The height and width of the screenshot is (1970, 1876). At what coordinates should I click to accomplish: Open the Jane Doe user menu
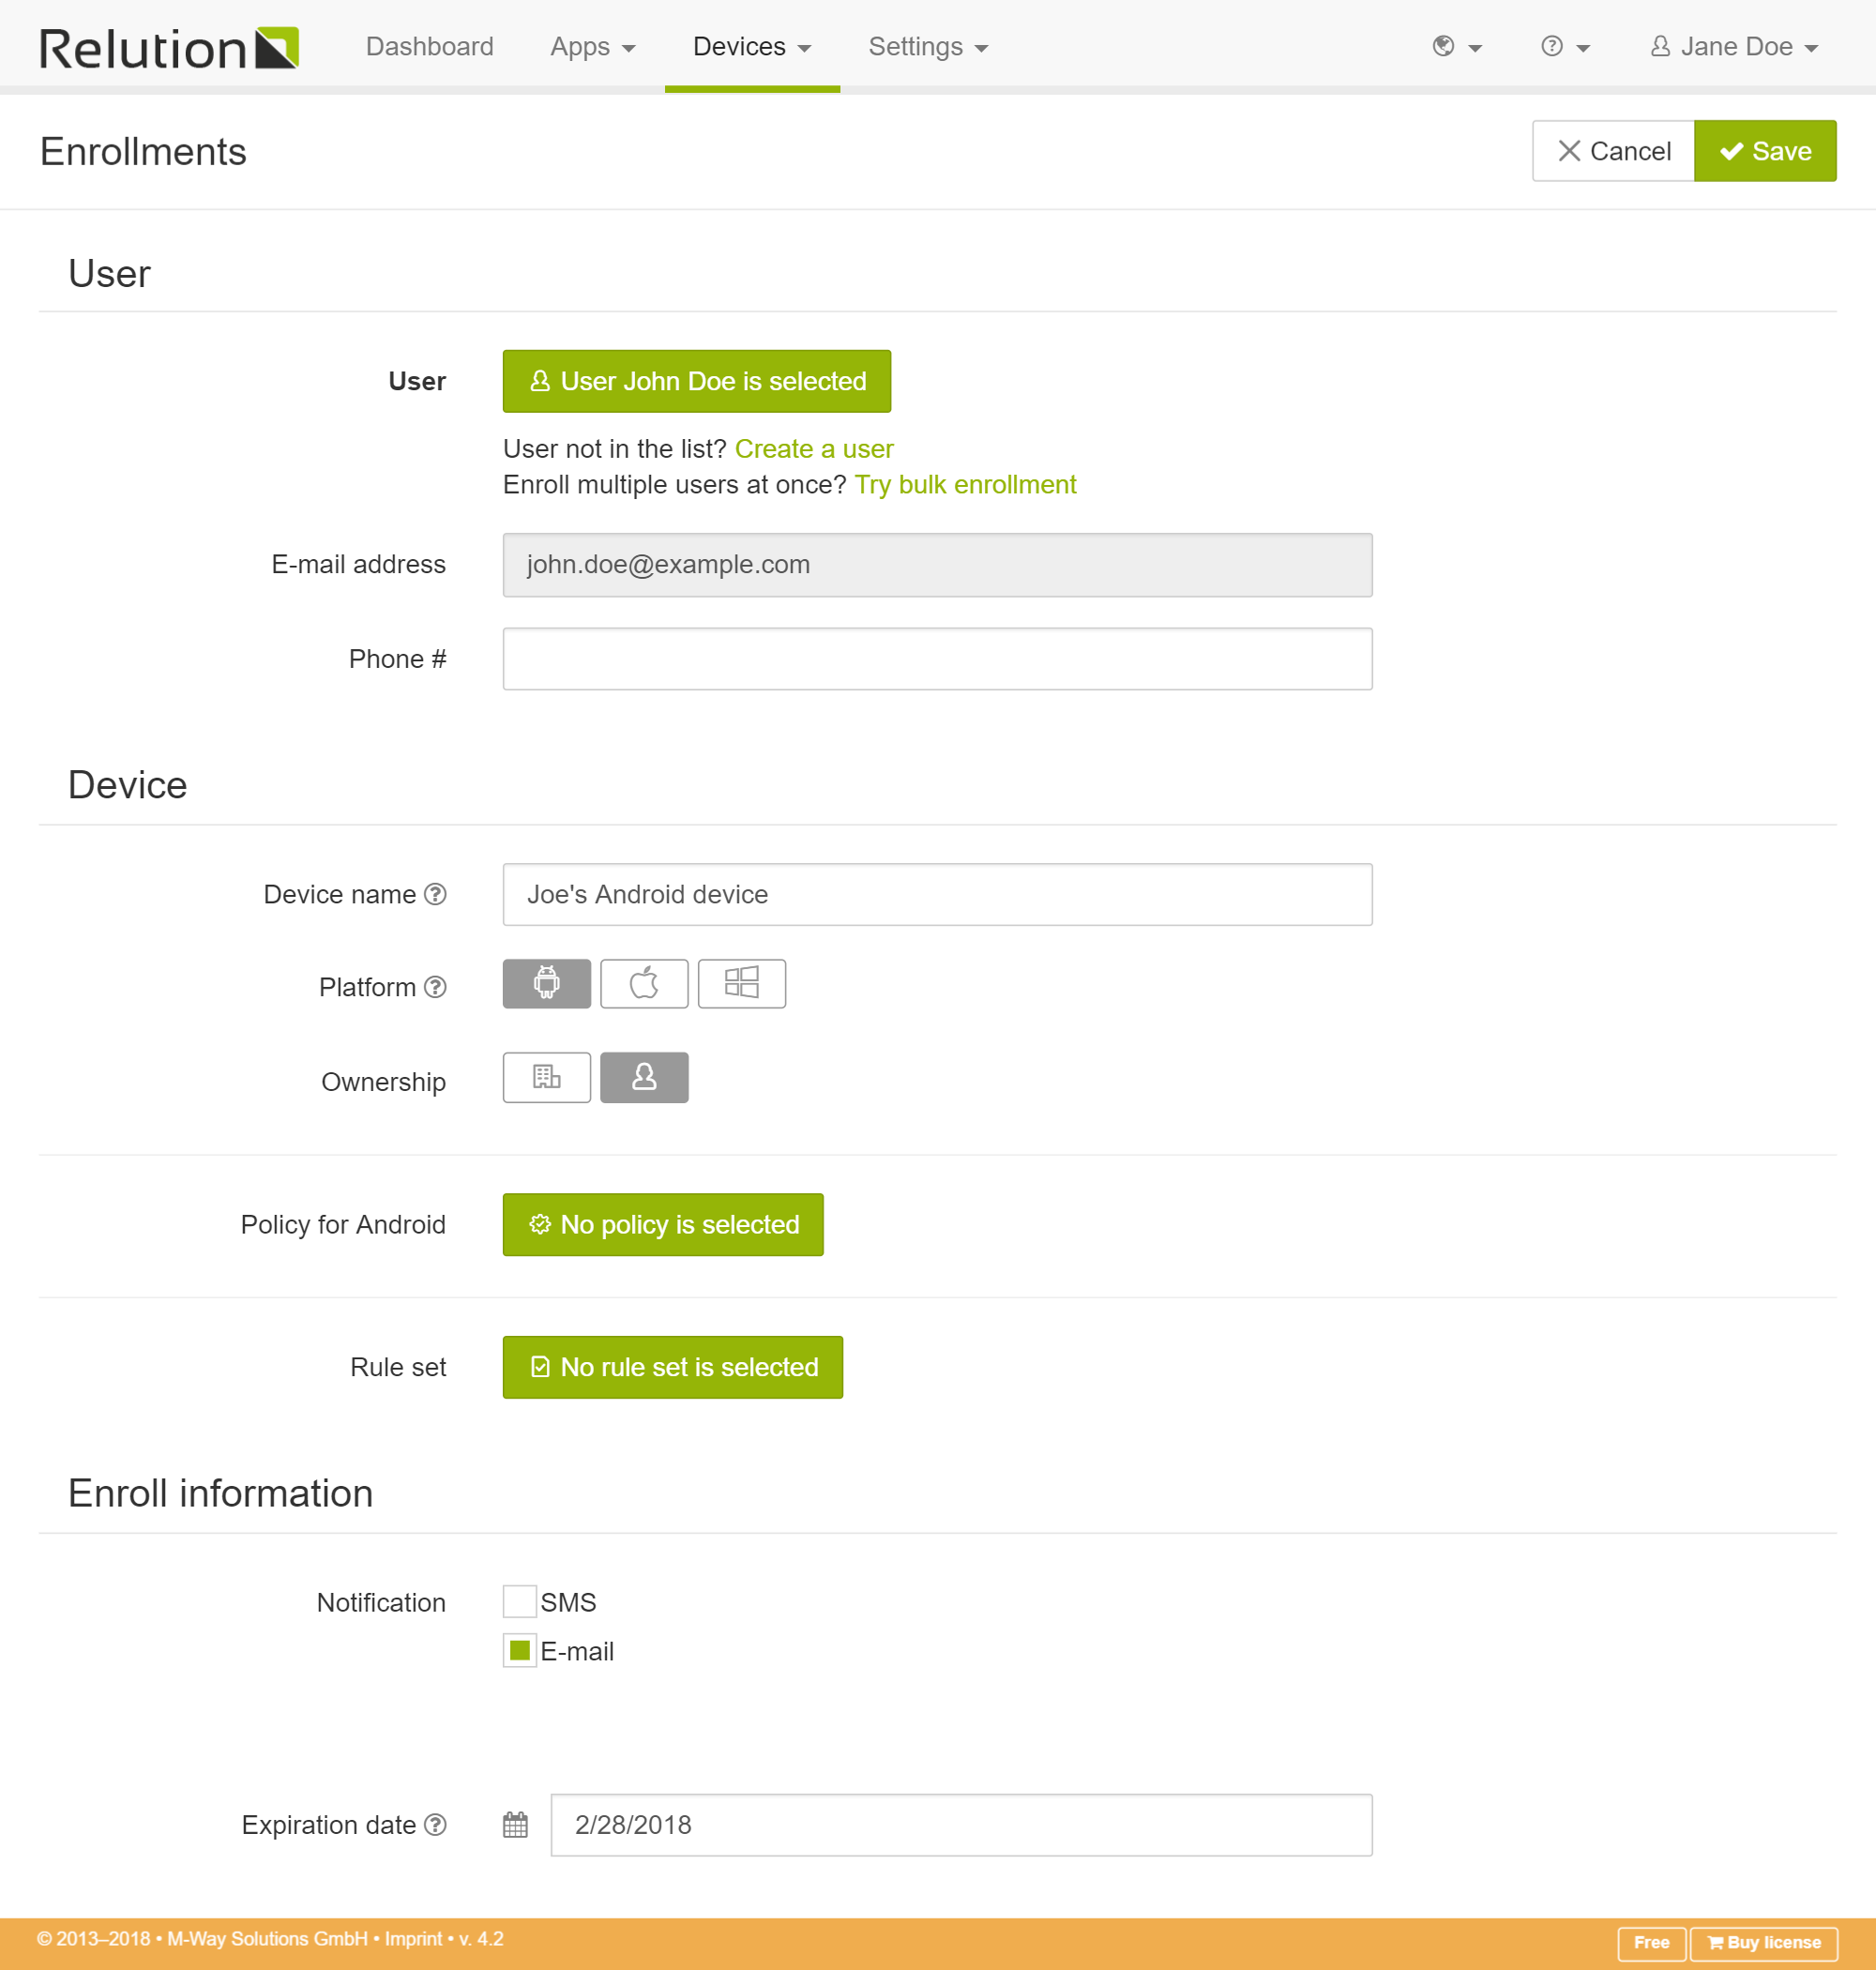click(1733, 47)
